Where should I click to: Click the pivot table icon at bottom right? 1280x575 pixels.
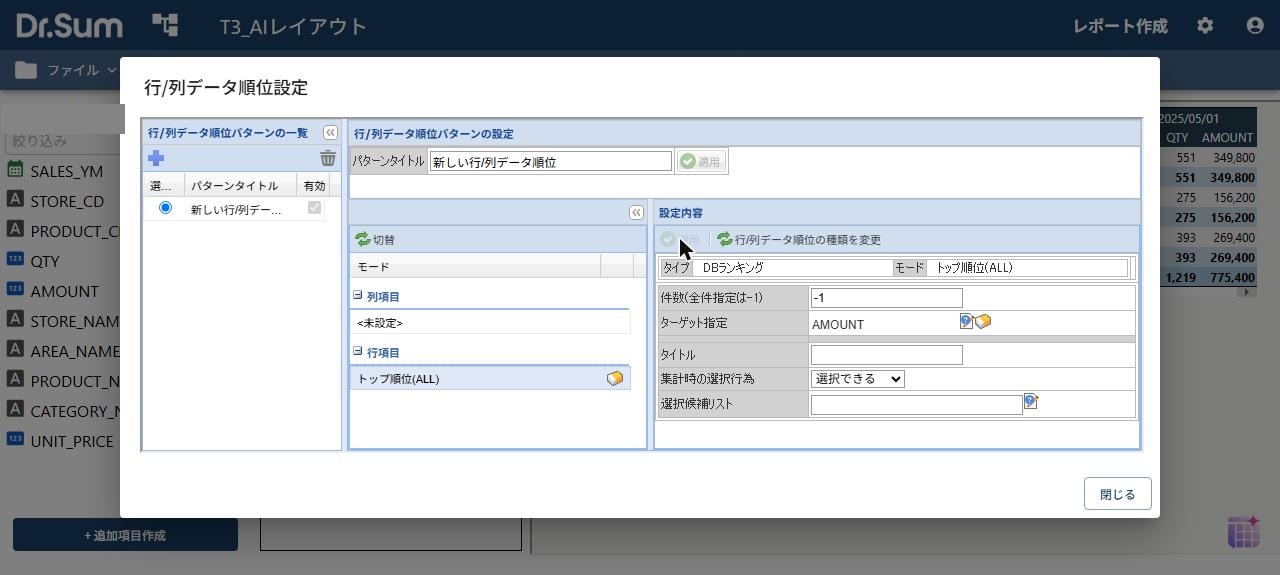1243,532
